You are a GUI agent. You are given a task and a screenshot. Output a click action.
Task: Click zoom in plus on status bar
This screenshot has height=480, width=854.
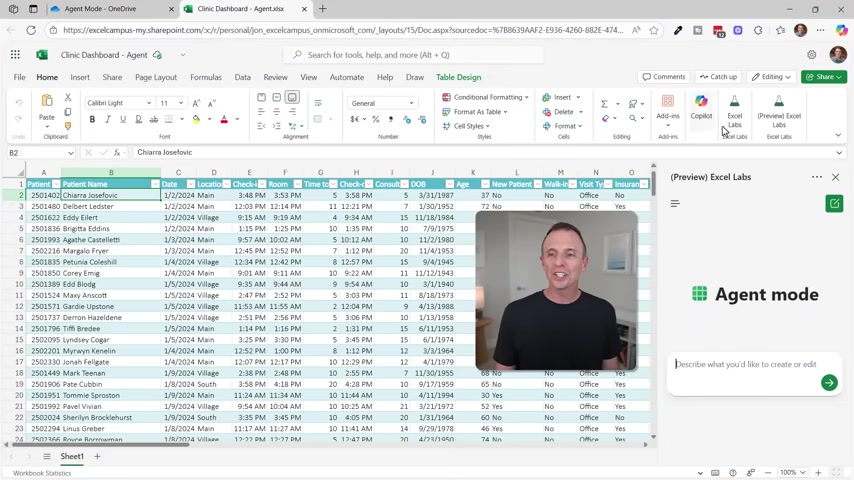[x=818, y=472]
